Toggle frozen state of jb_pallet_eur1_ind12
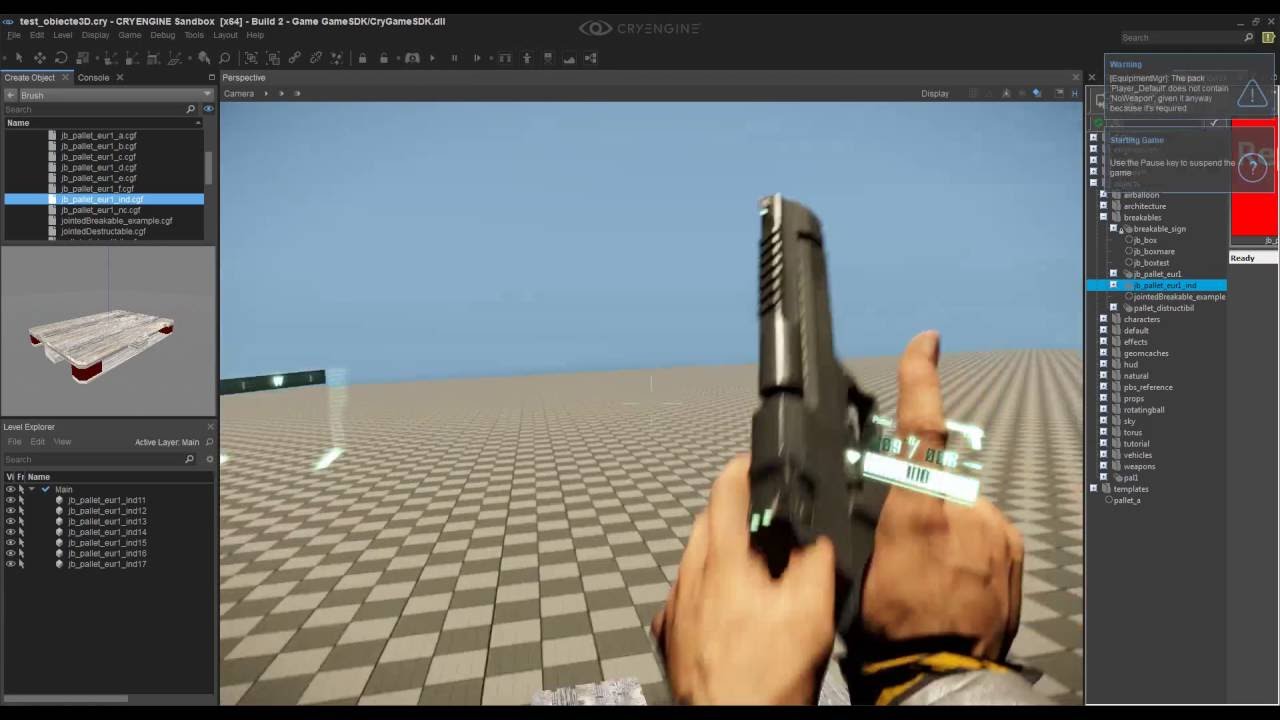 (x=21, y=511)
